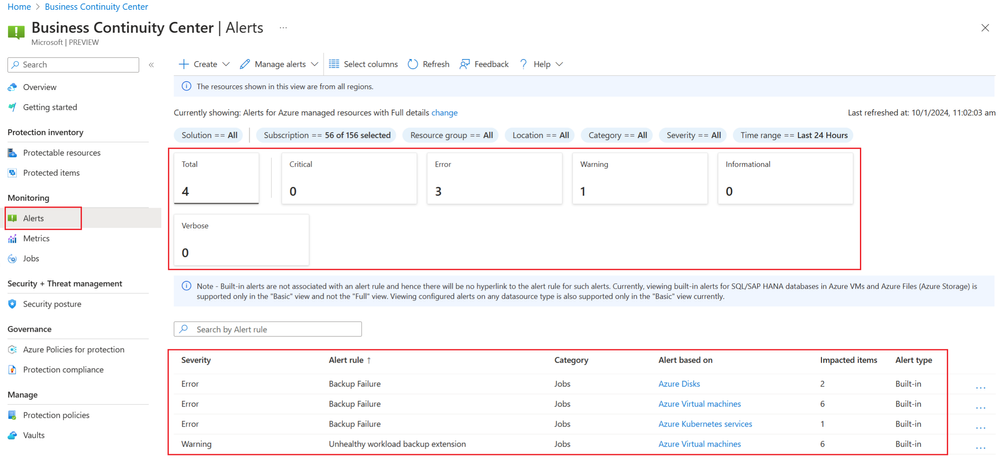This screenshot has width=999, height=461.
Task: Open the Subscription == 56 of 156 selected filter
Action: 327,136
